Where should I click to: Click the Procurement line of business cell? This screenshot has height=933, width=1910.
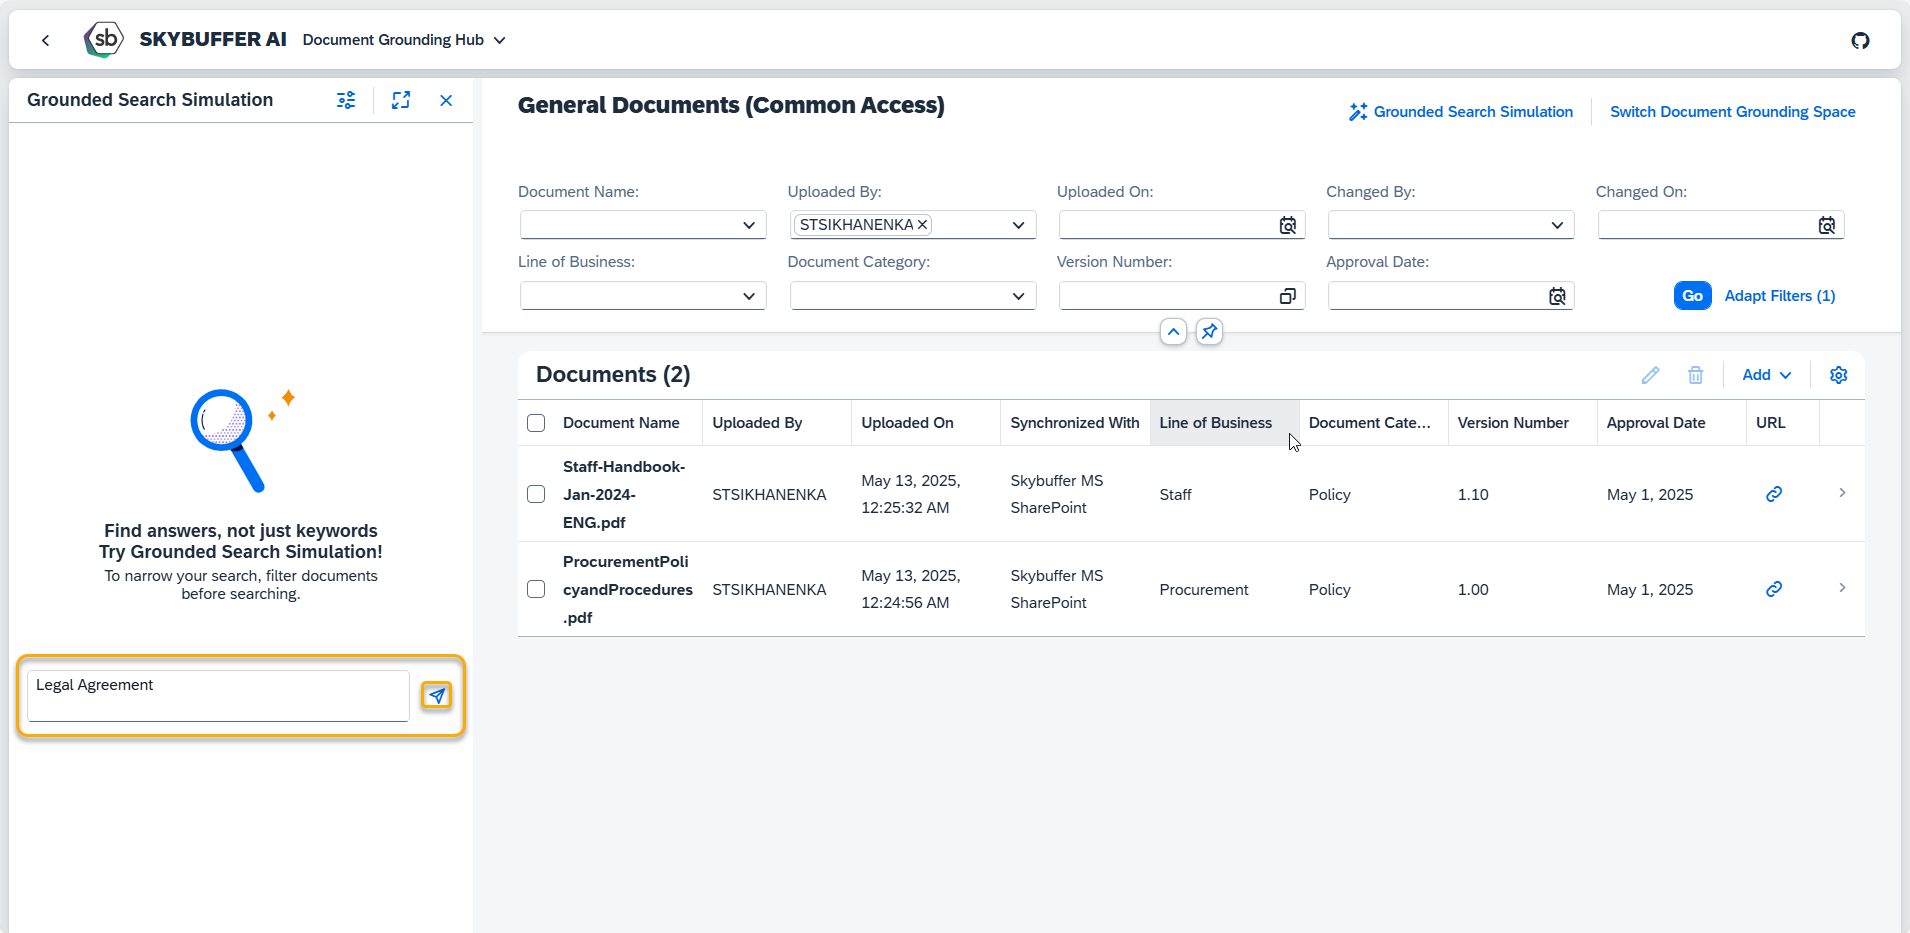tap(1204, 590)
